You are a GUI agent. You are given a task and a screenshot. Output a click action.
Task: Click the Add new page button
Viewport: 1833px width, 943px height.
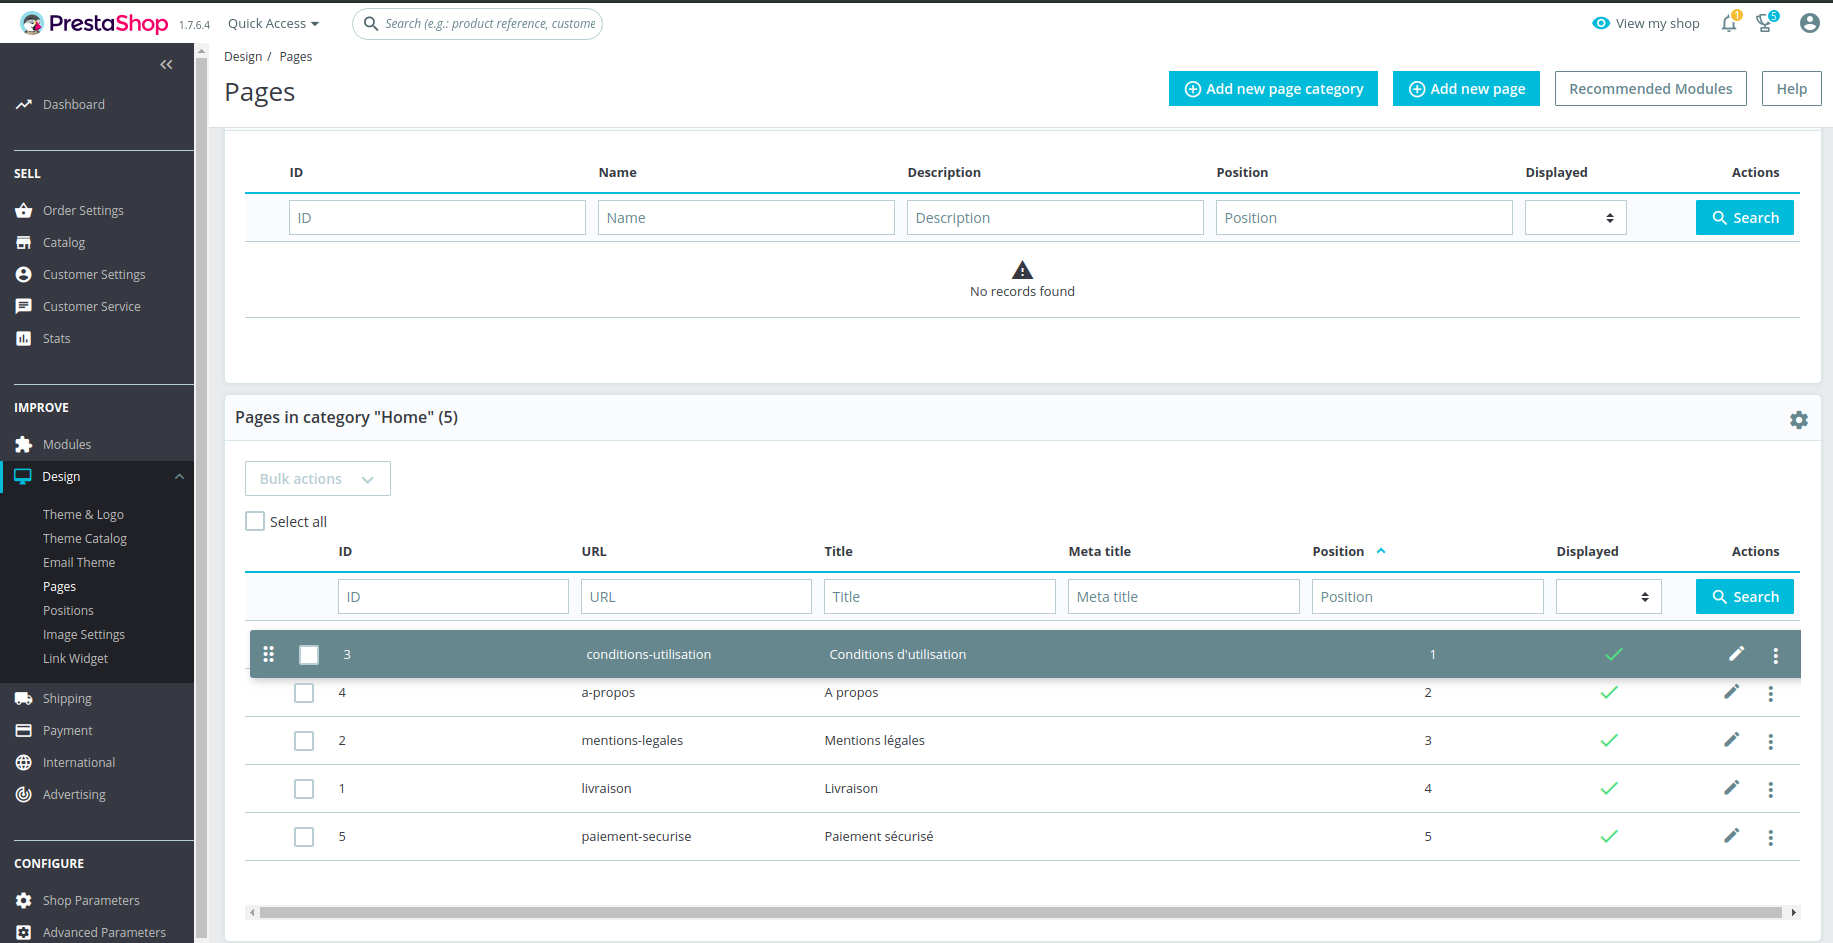tap(1466, 88)
